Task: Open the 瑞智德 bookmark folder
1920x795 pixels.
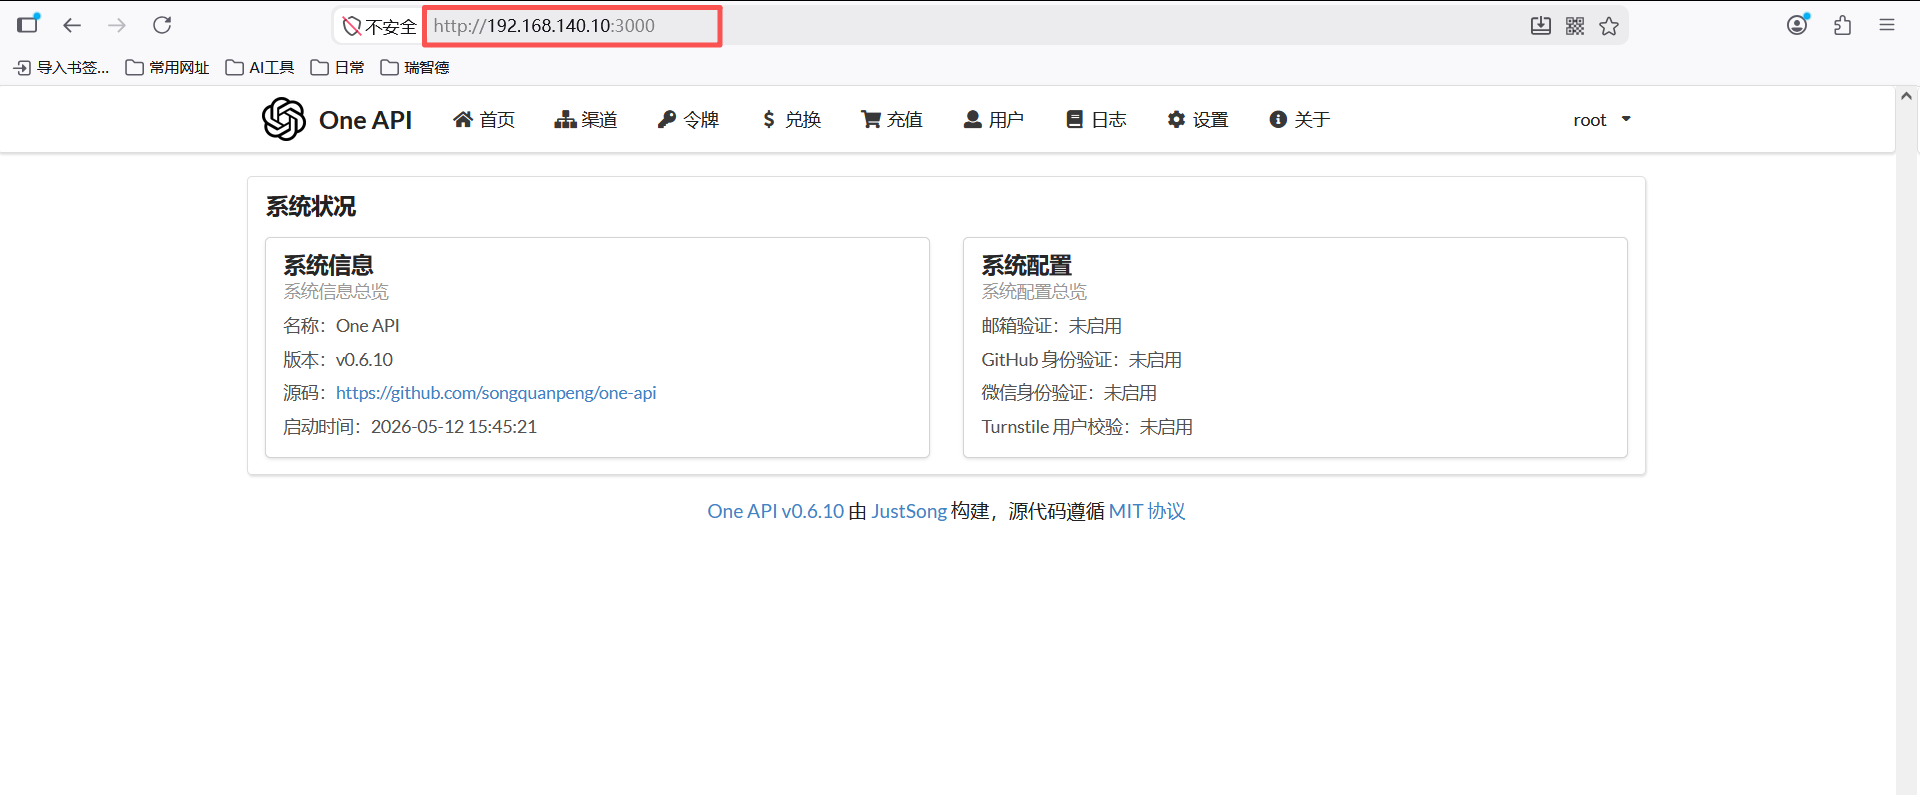Action: point(415,67)
